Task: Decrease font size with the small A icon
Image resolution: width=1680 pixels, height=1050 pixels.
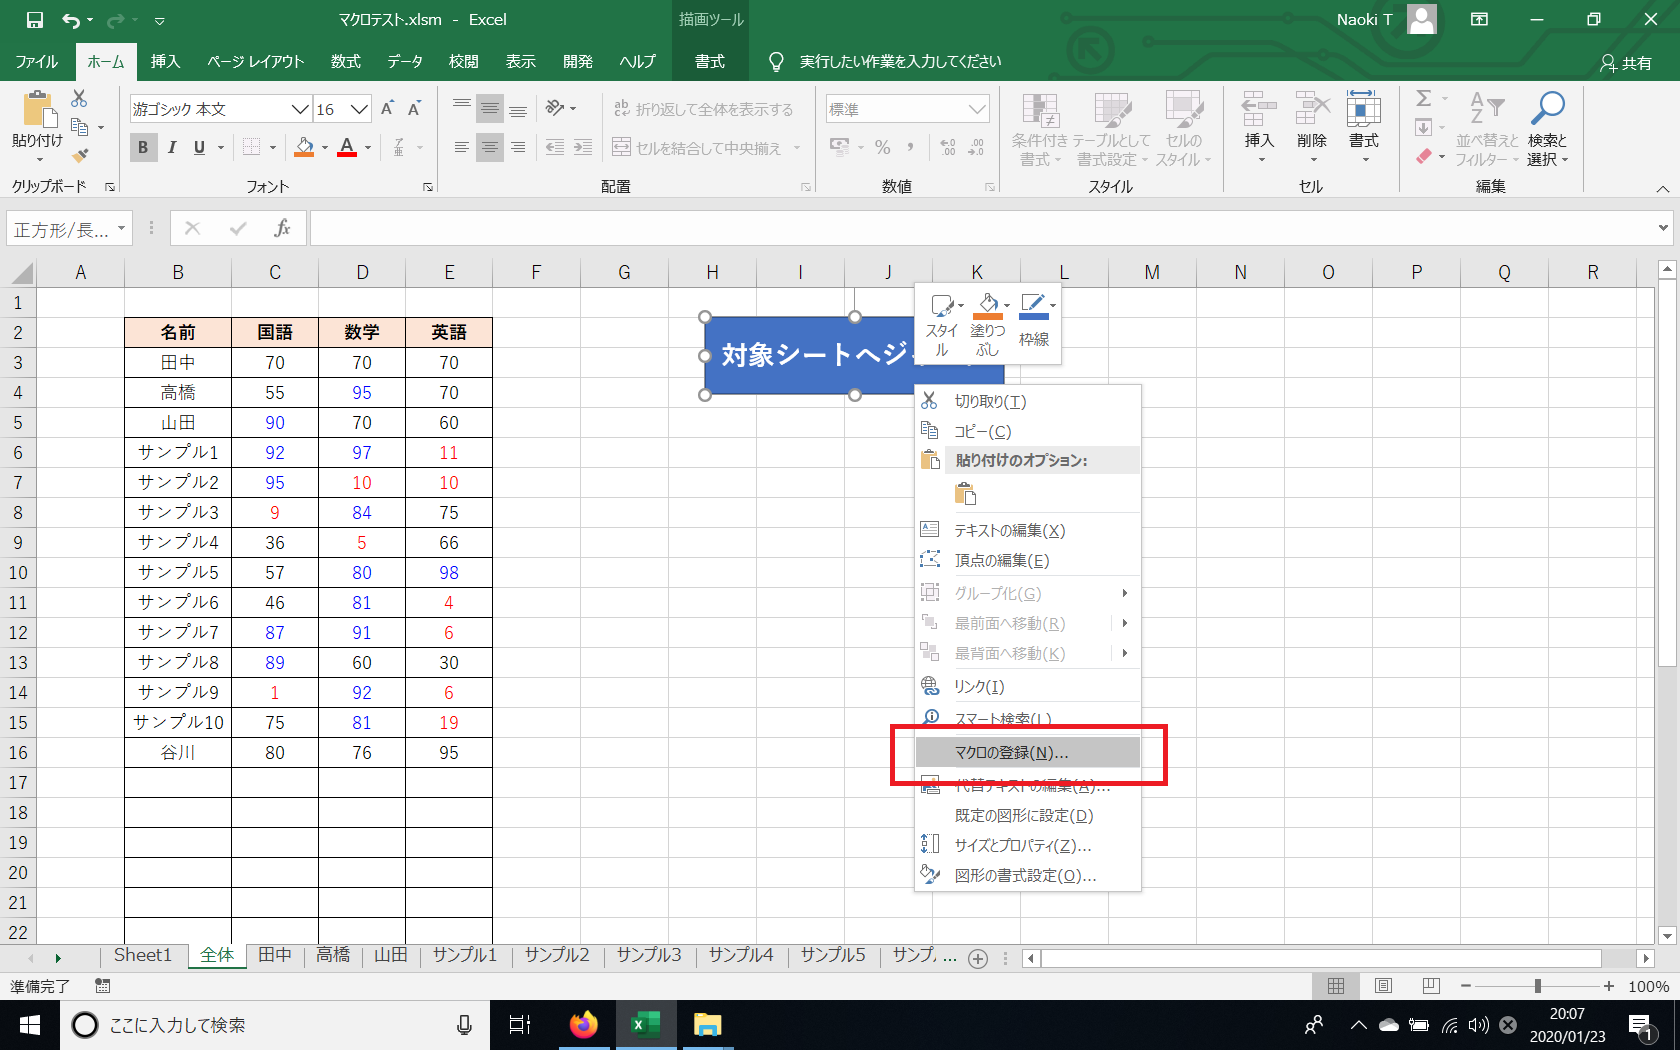Action: (x=414, y=109)
